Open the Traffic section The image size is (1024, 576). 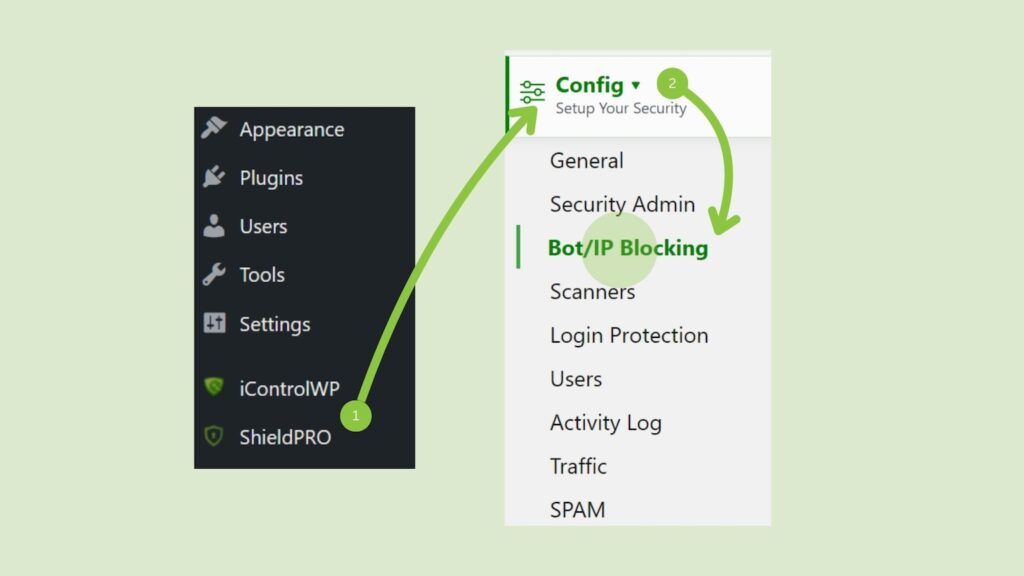pyautogui.click(x=578, y=466)
